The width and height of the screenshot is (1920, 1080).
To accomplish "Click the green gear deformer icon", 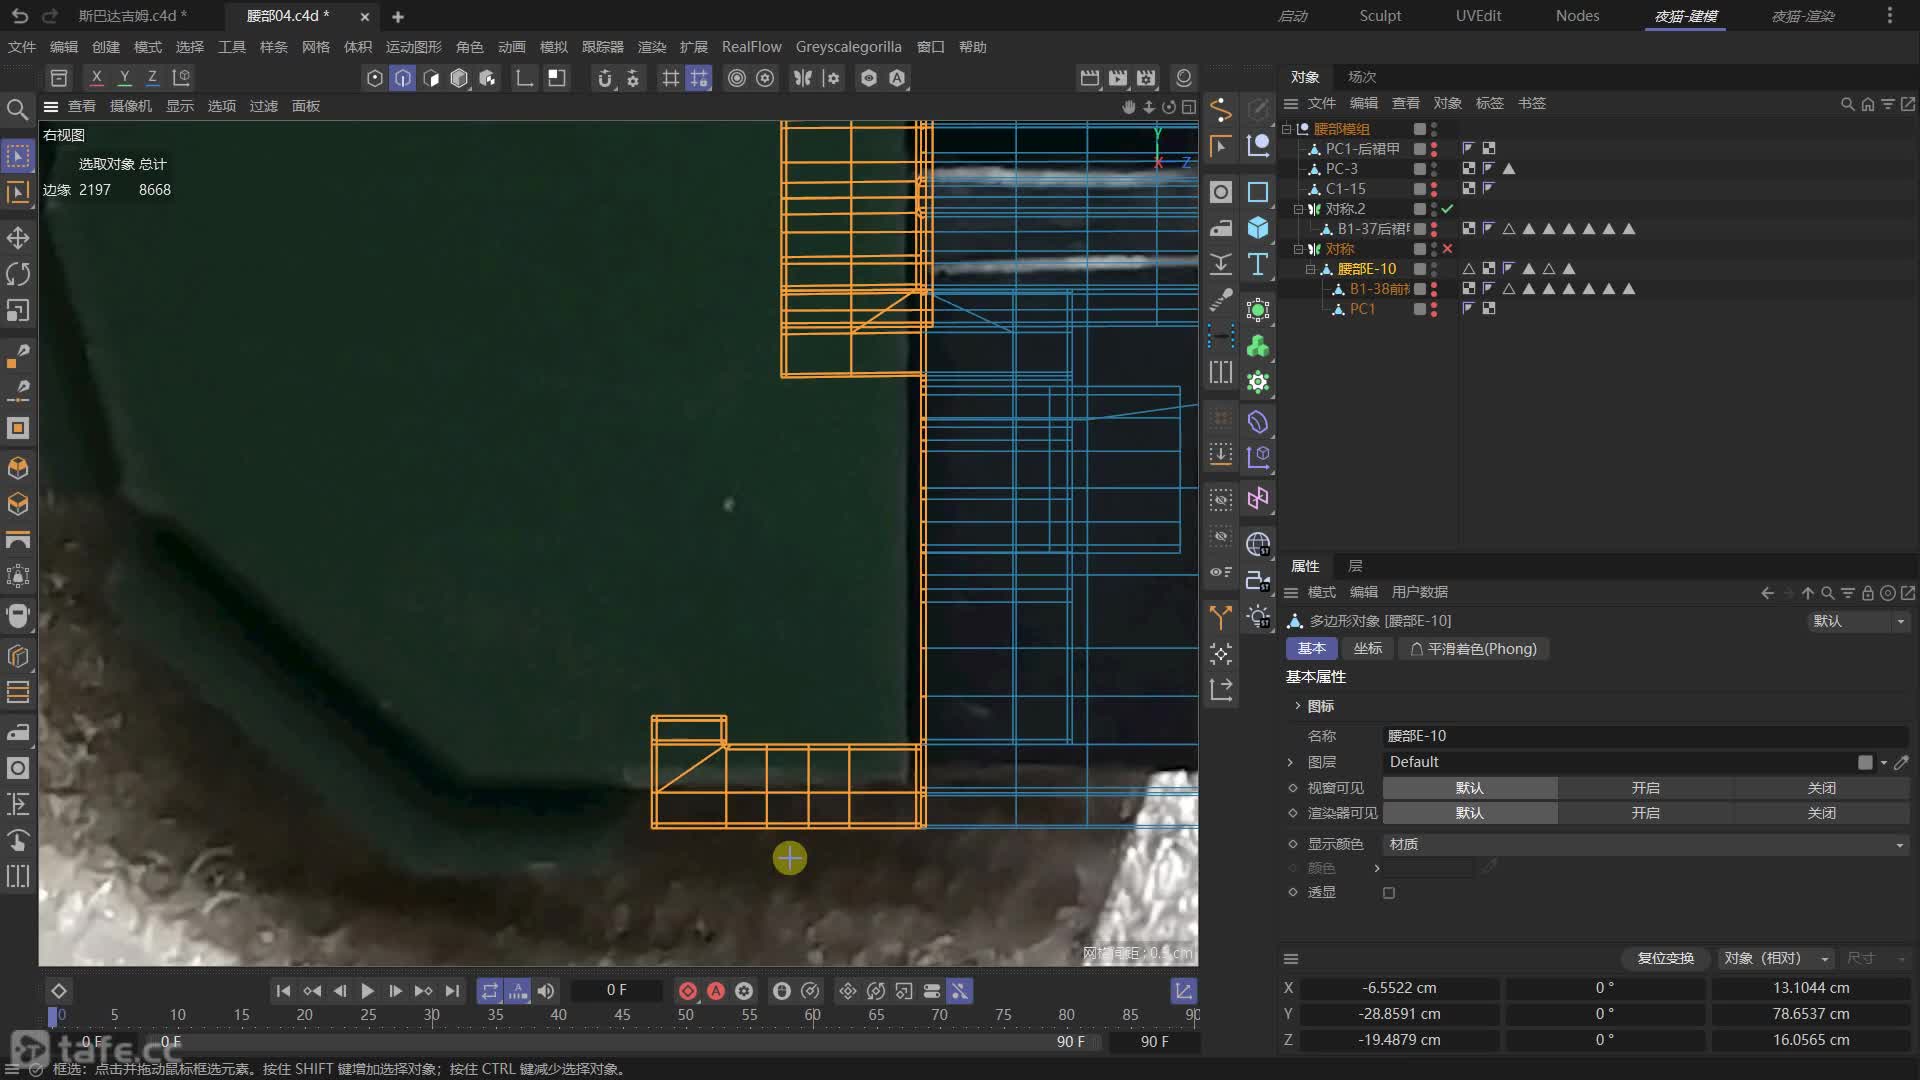I will tap(1258, 382).
